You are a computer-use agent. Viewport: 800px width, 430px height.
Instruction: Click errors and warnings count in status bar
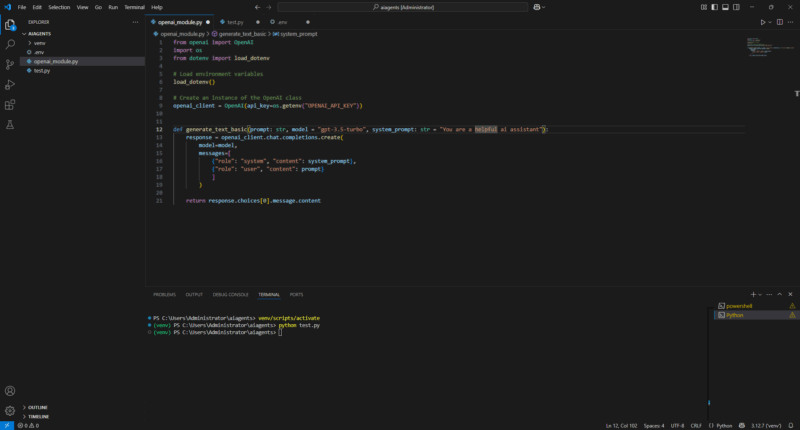click(x=28, y=425)
